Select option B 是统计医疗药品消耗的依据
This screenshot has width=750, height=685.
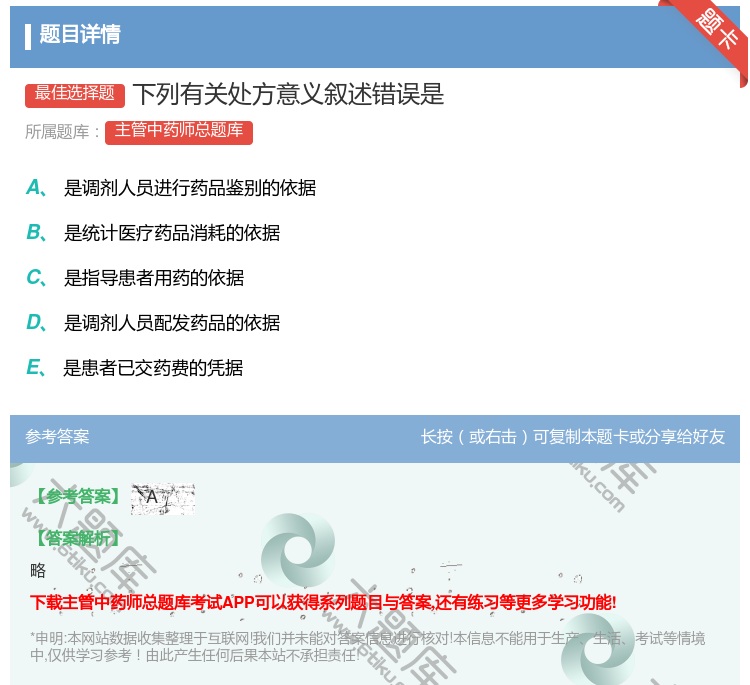[x=171, y=233]
